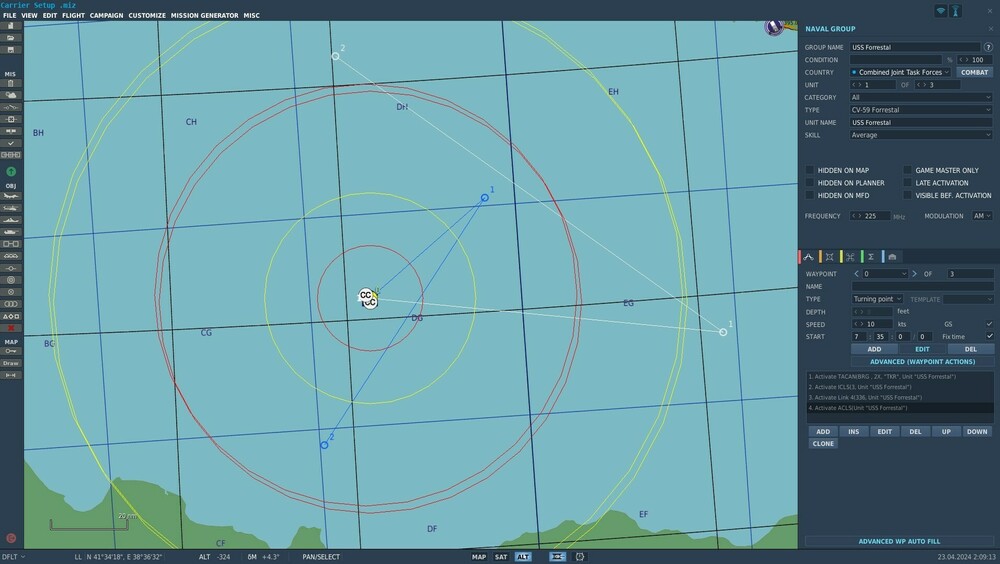The height and width of the screenshot is (564, 1000).
Task: Open the EDIT menu
Action: (x=50, y=15)
